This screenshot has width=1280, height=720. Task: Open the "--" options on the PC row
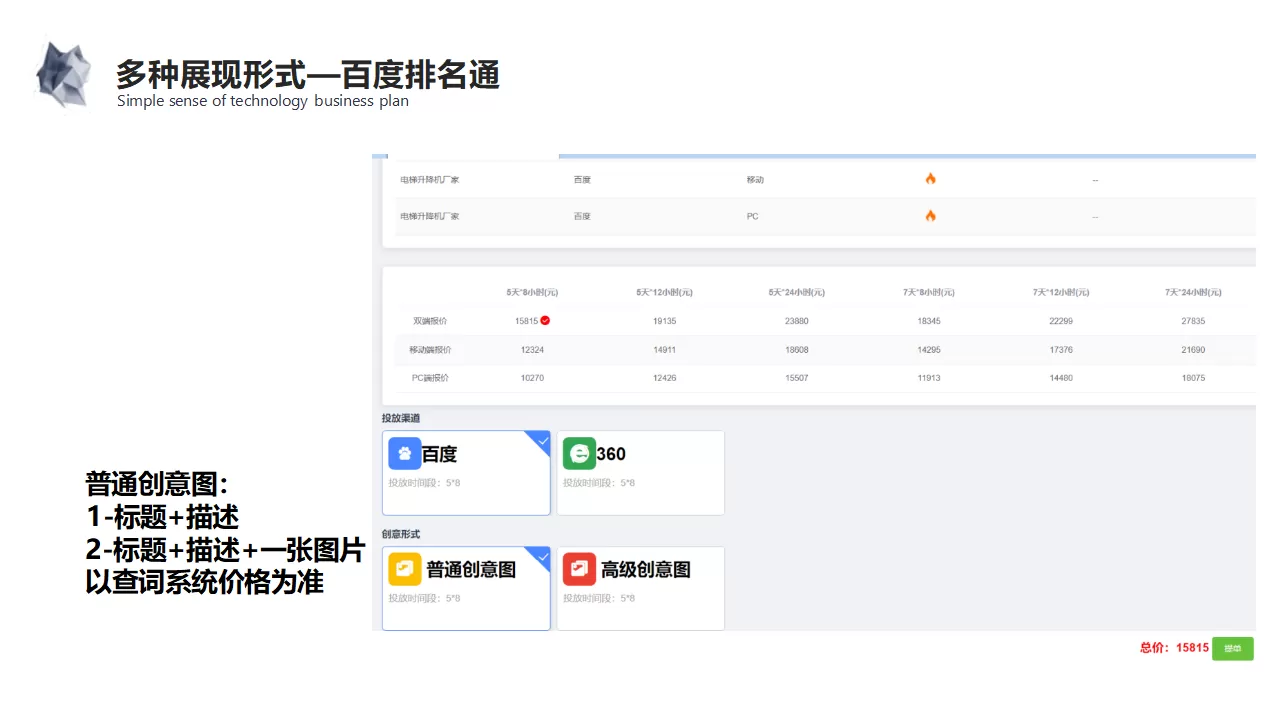[1094, 216]
